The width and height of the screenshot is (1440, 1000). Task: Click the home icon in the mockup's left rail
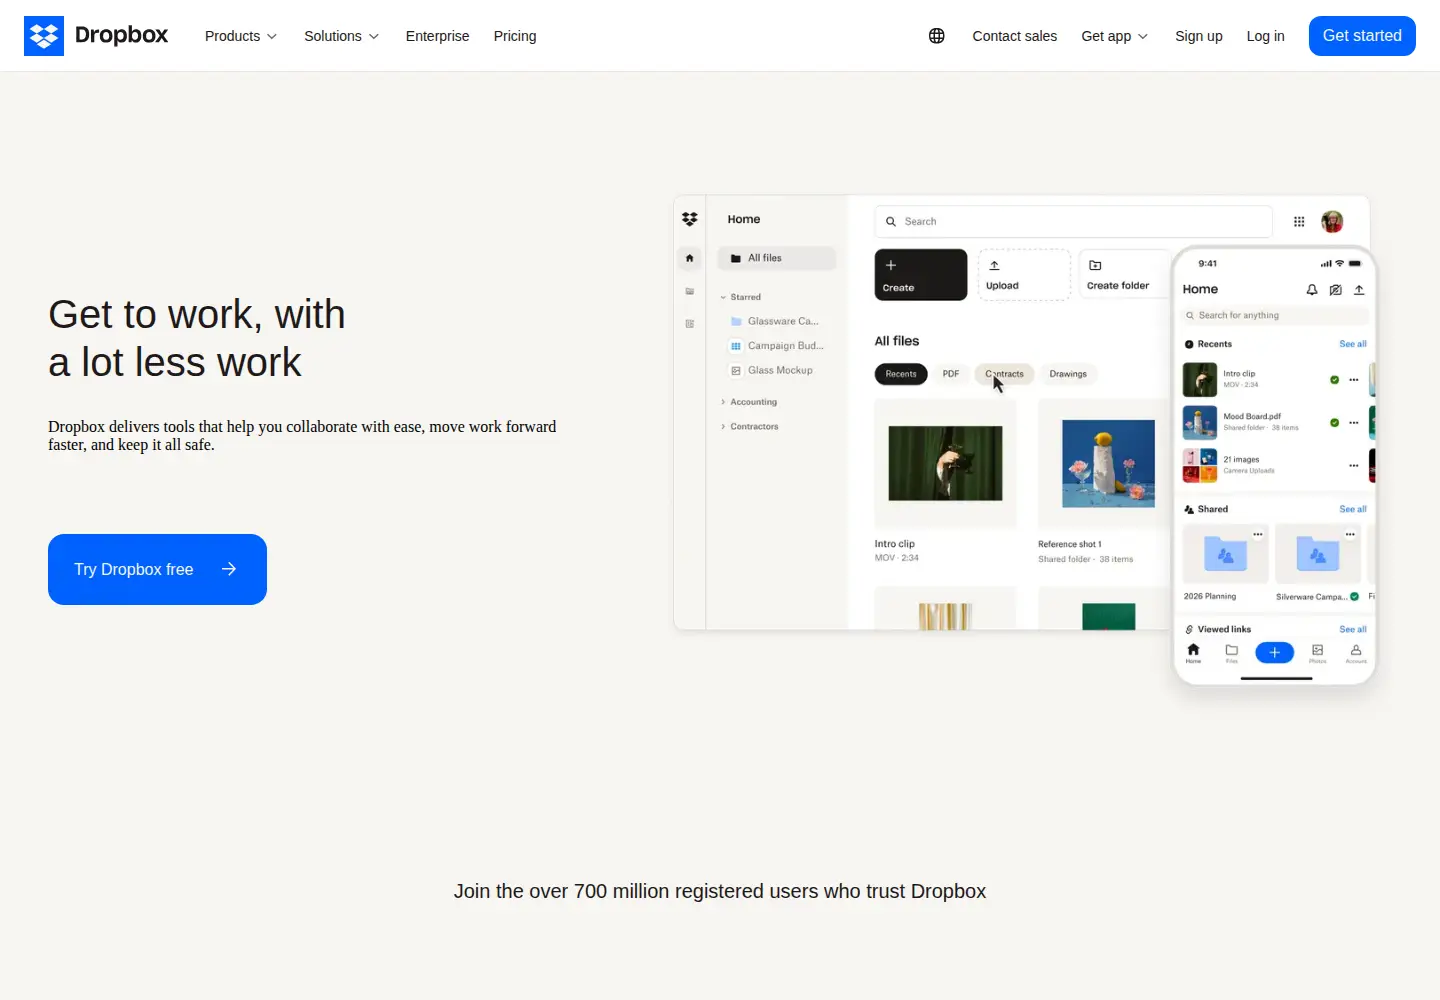[x=689, y=258]
